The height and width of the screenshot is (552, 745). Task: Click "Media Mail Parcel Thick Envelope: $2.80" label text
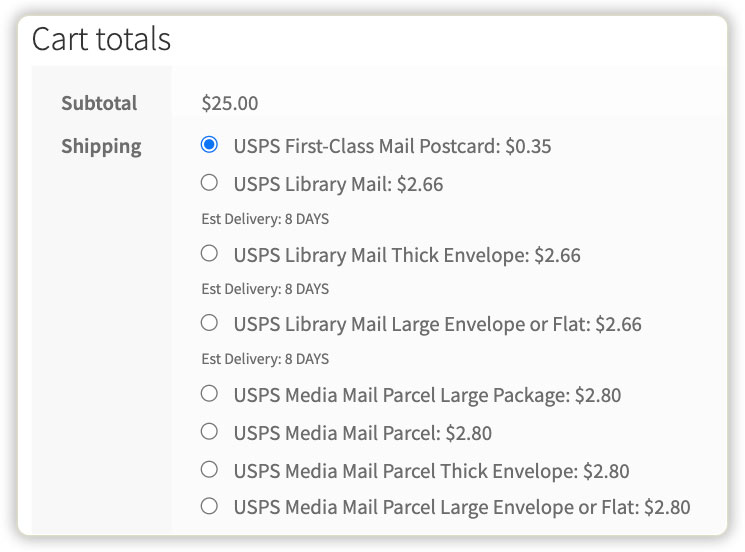(431, 471)
